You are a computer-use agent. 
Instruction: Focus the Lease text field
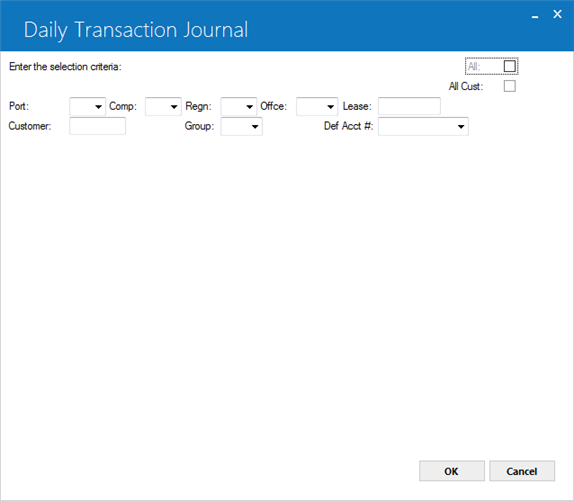409,106
